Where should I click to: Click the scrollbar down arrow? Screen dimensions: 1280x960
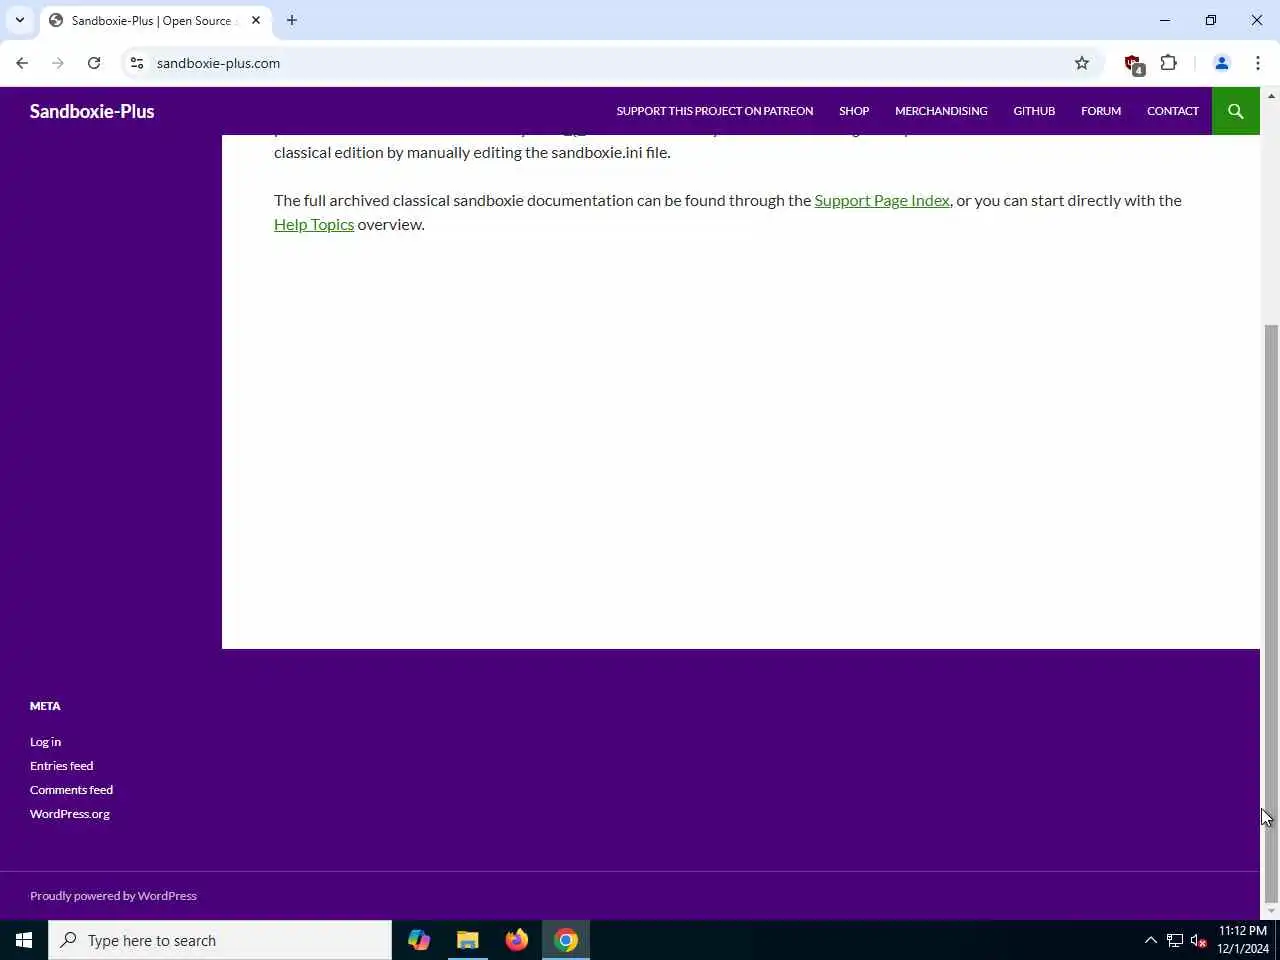point(1271,911)
